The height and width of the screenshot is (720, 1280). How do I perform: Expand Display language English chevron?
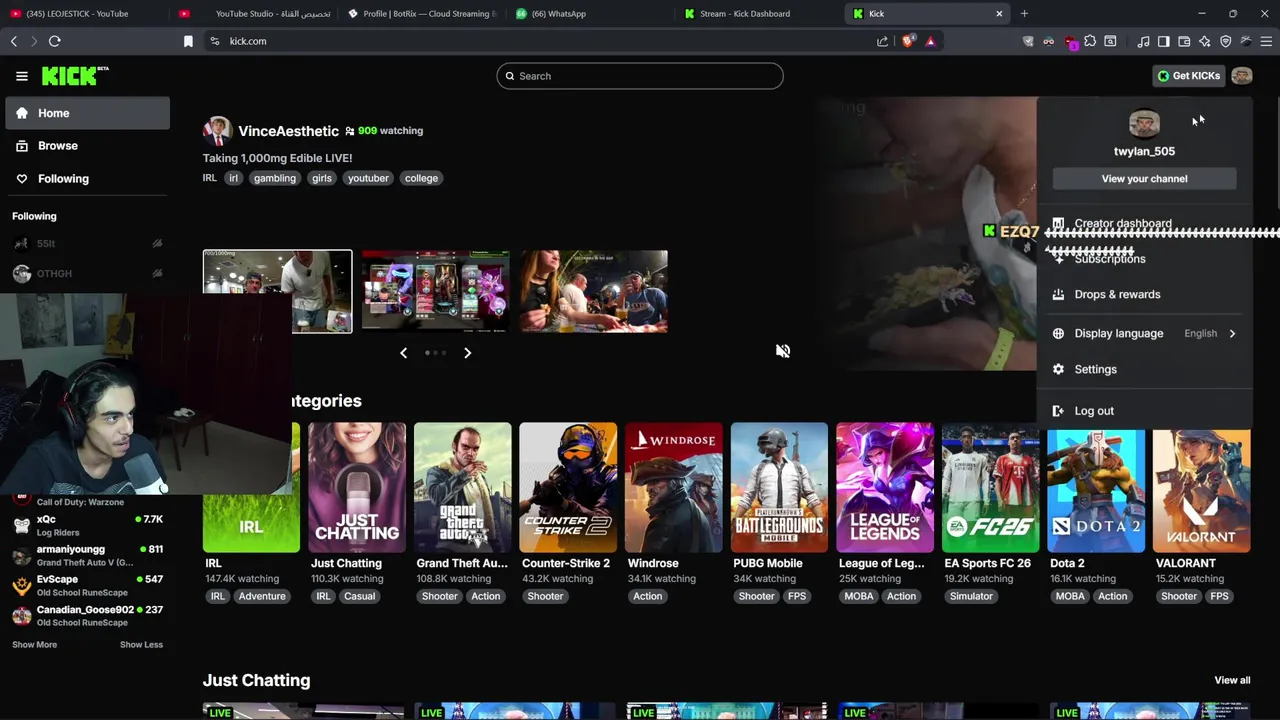coord(1232,333)
